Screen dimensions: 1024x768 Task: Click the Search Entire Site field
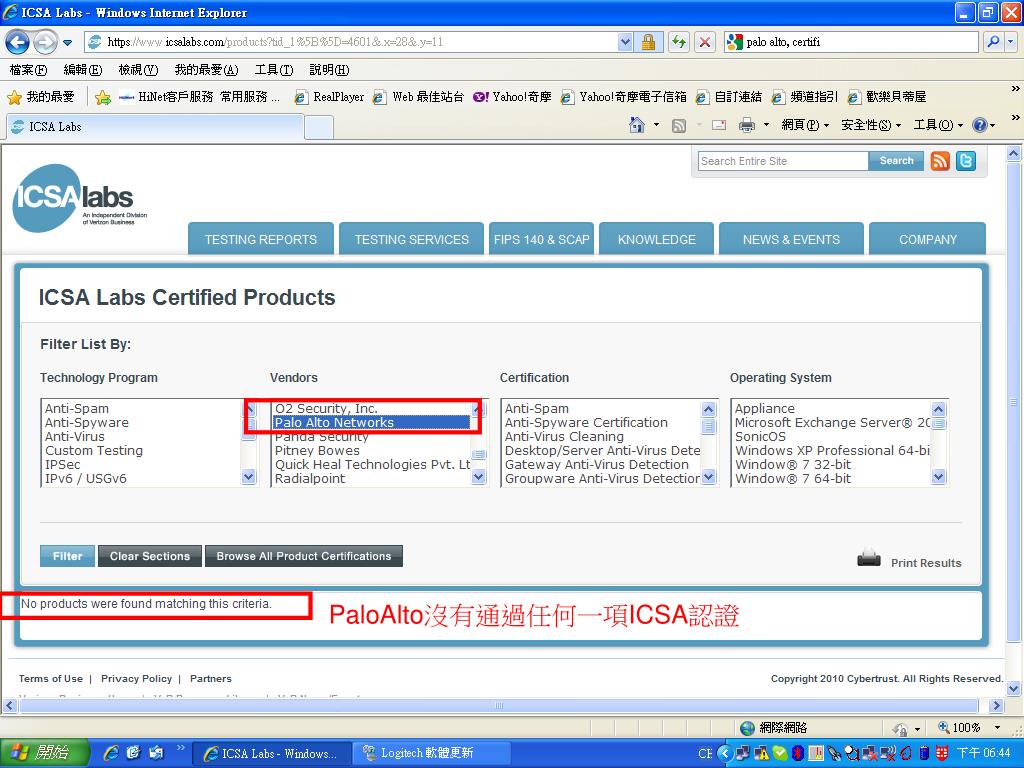tap(783, 161)
